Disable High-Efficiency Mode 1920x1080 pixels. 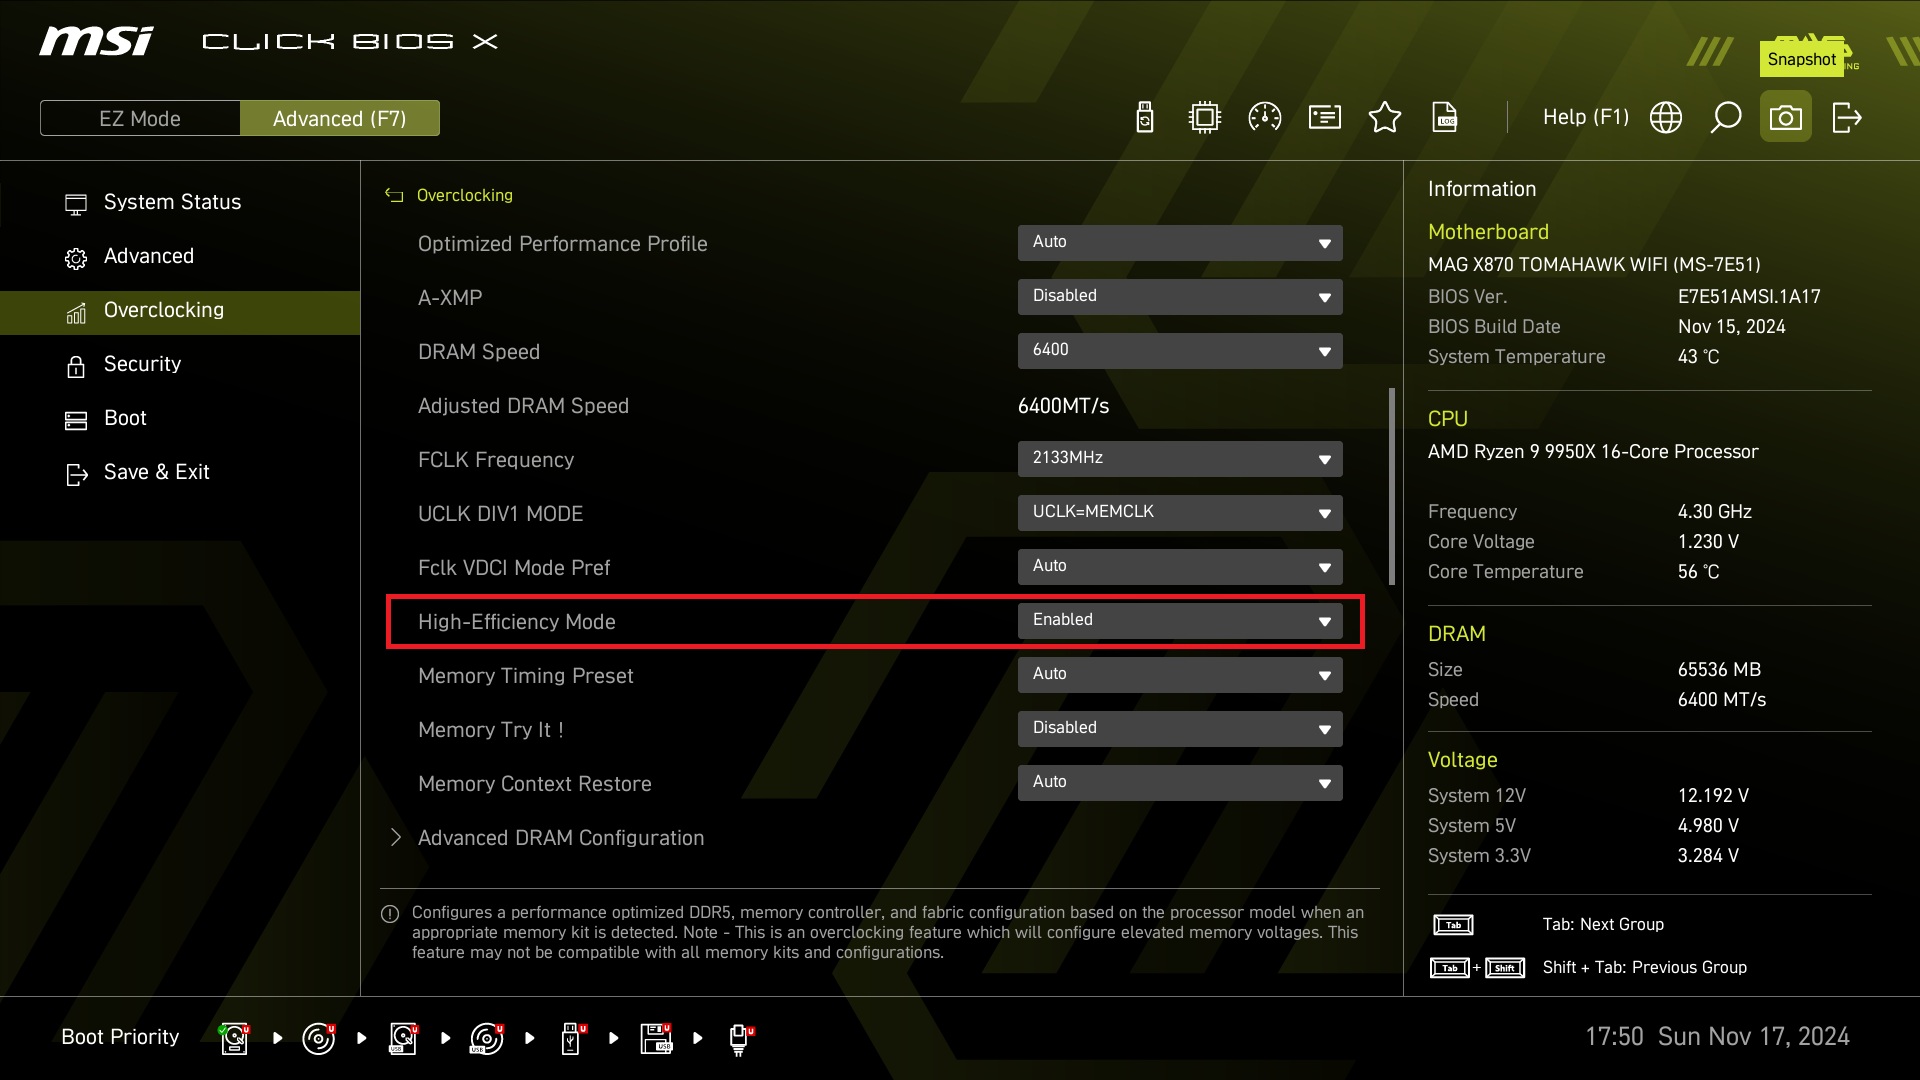click(x=1180, y=620)
